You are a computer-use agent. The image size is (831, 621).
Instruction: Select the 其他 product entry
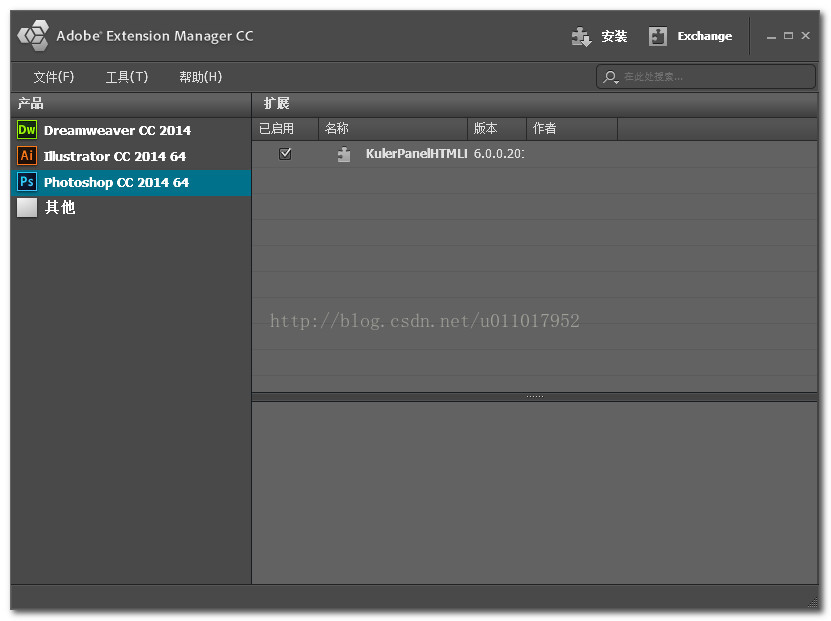[131, 208]
